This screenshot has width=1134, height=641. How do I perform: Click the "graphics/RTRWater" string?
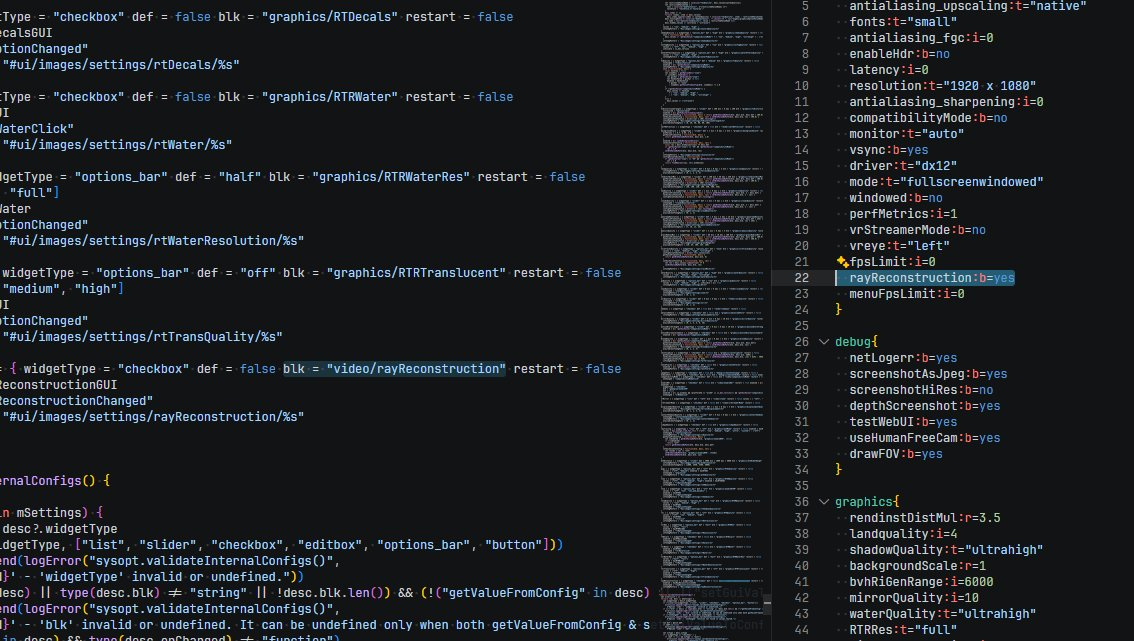click(329, 97)
